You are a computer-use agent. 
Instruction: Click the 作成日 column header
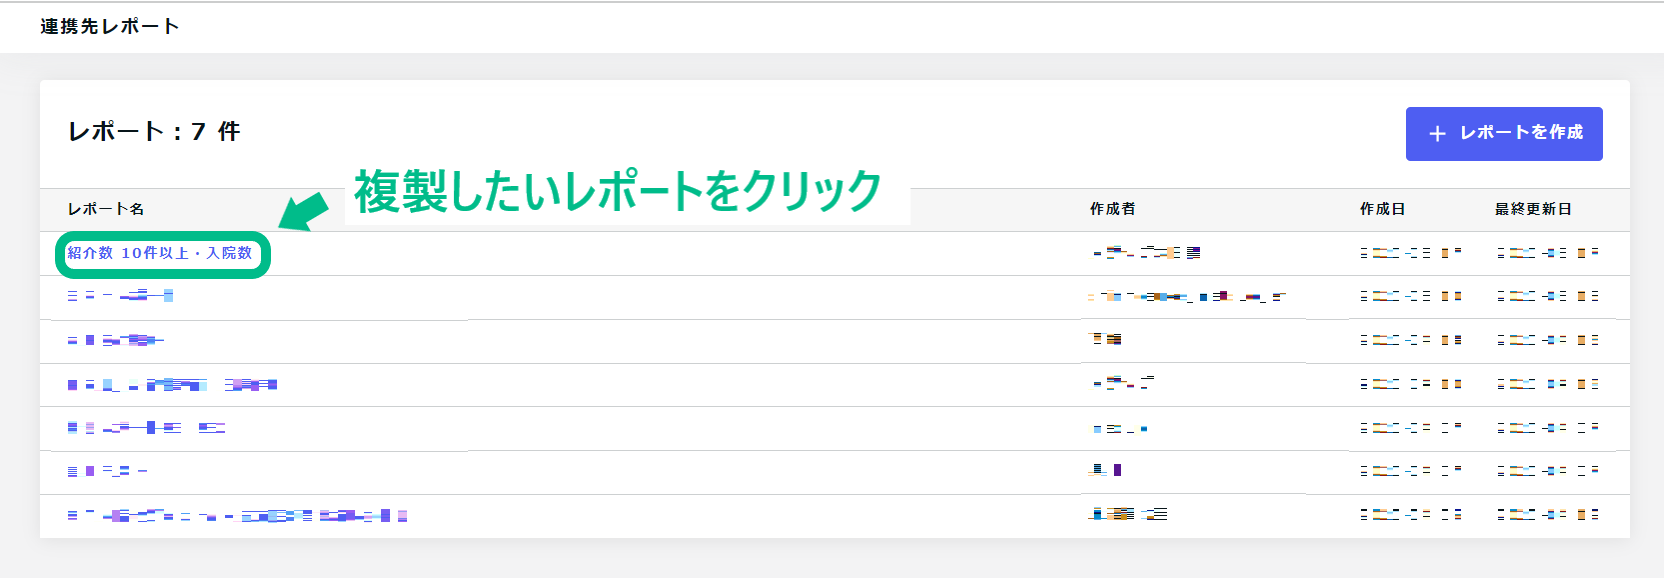pos(1383,209)
